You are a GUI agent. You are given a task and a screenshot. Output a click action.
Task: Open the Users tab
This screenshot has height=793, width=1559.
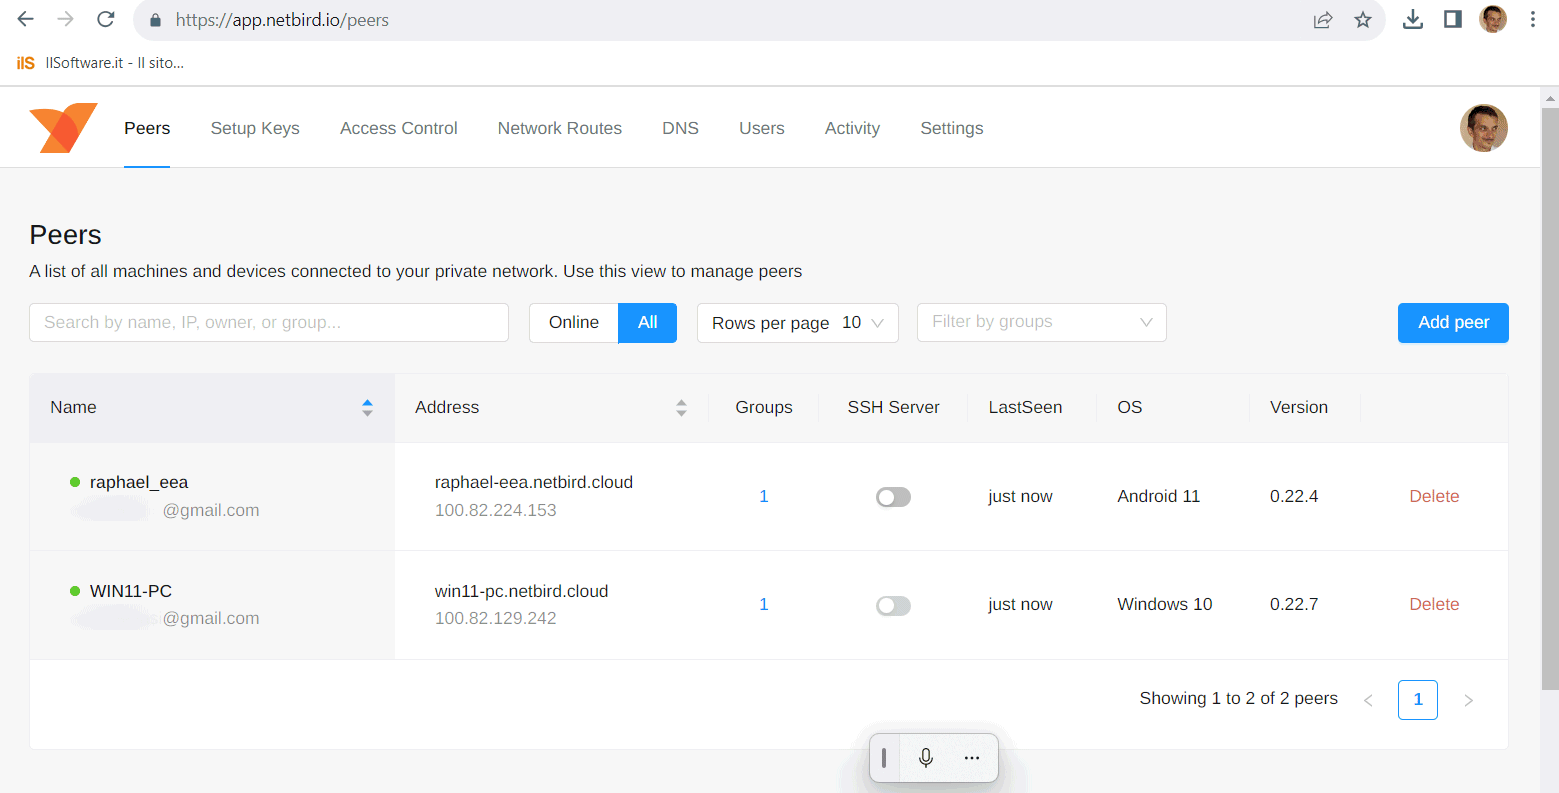point(762,128)
